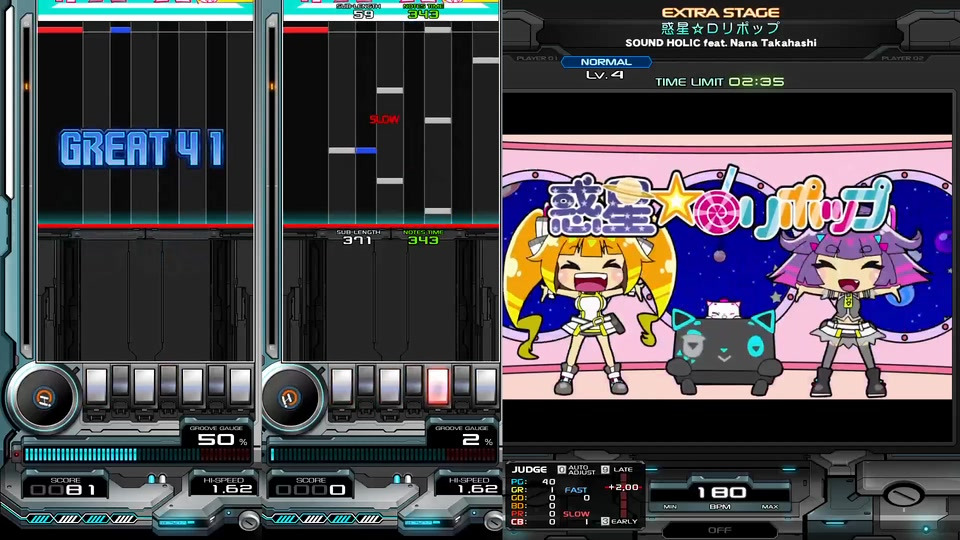
Task: Hit the last white key of right playfield
Action: [486, 386]
